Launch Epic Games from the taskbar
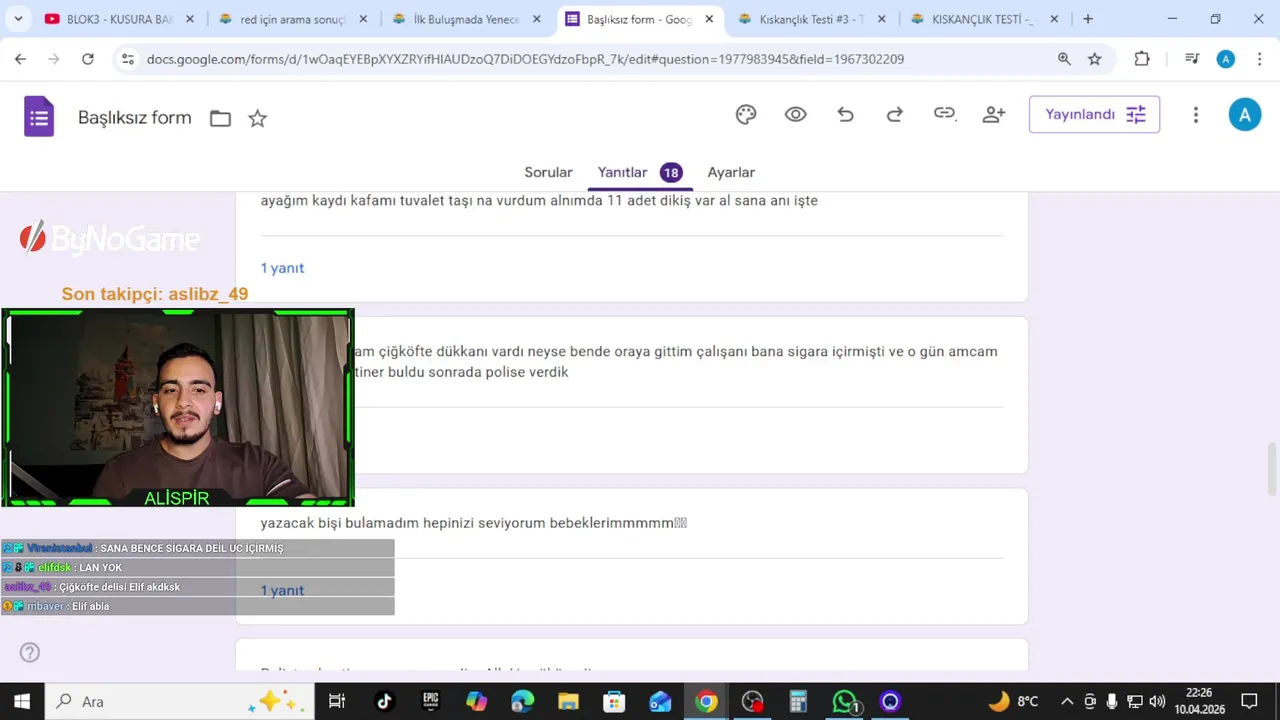This screenshot has width=1280, height=720. [x=431, y=701]
